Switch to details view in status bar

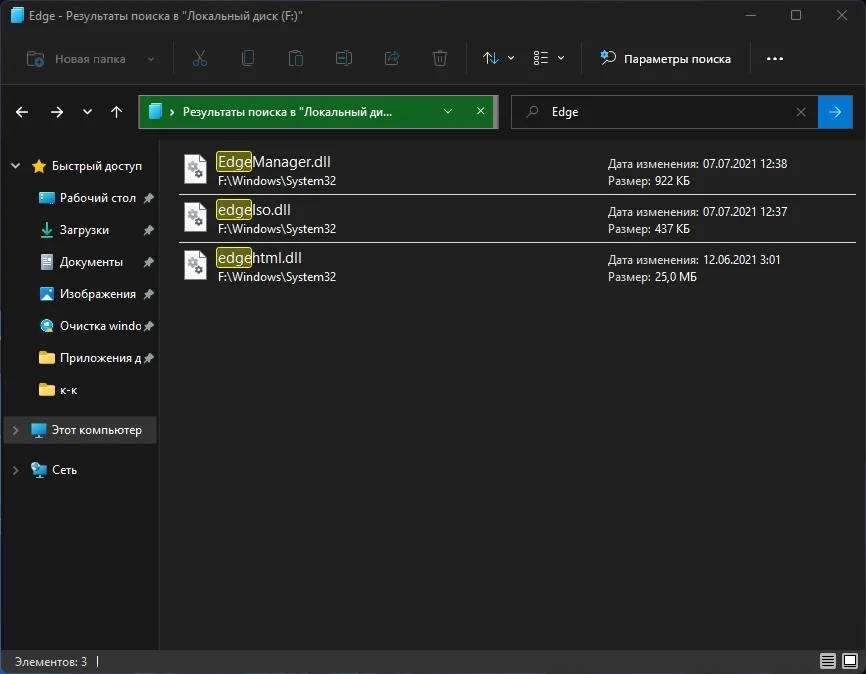click(827, 661)
